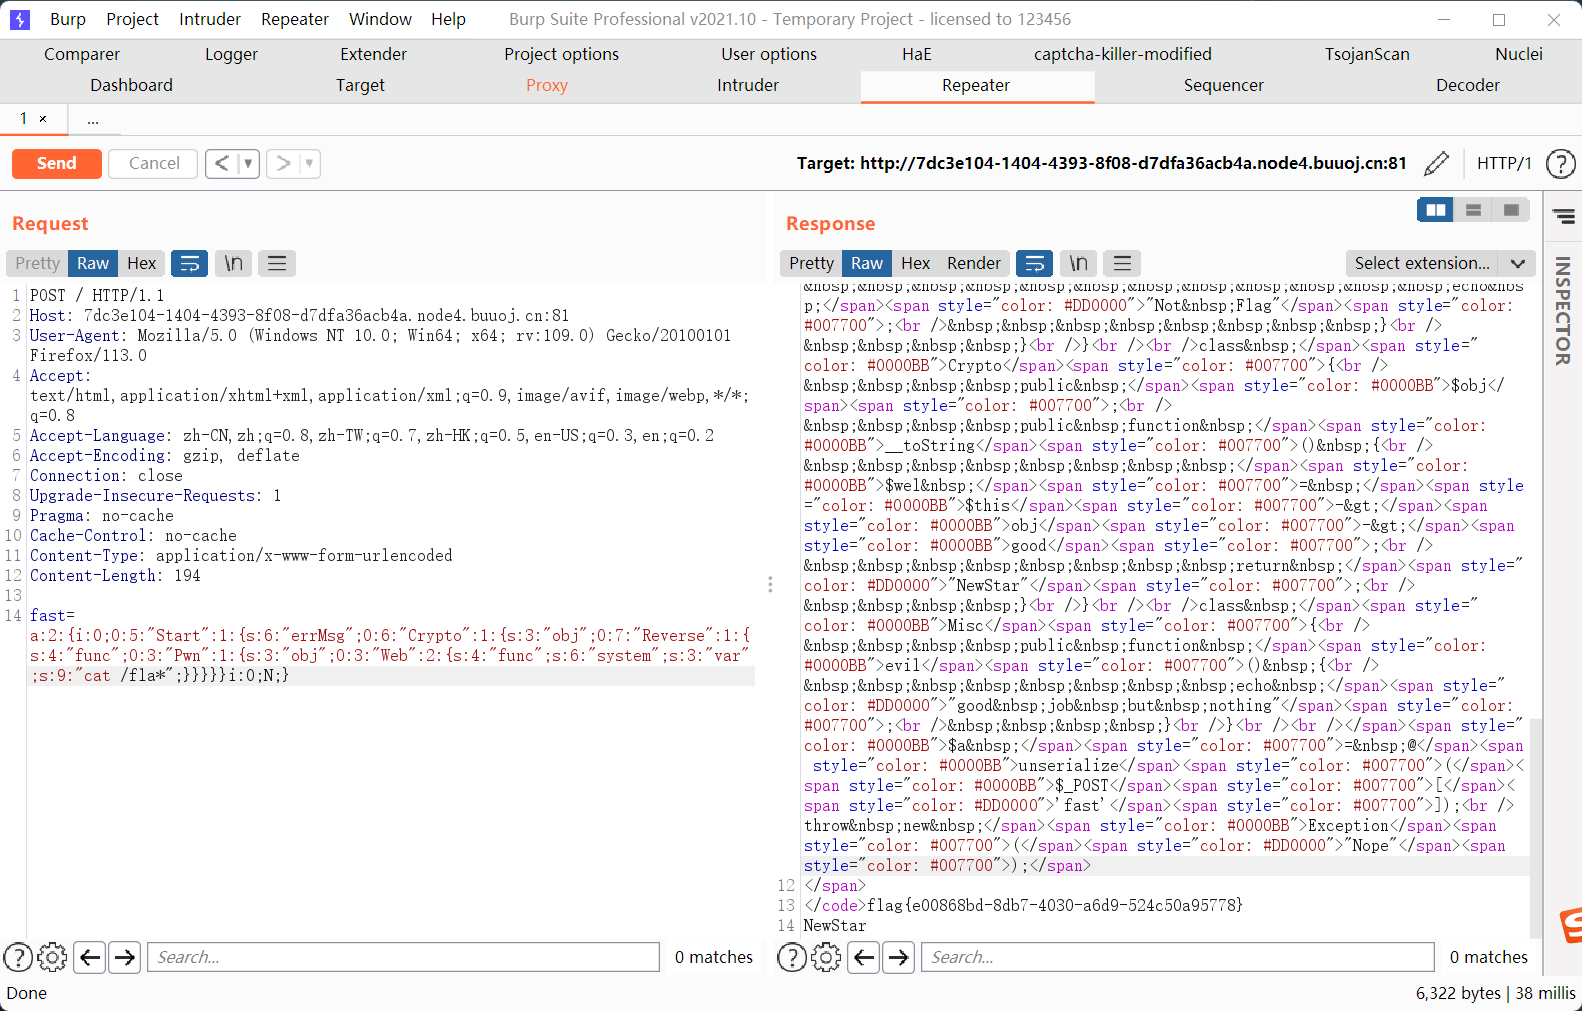Toggle word wrap in Request panel
This screenshot has width=1582, height=1011.
[x=189, y=263]
